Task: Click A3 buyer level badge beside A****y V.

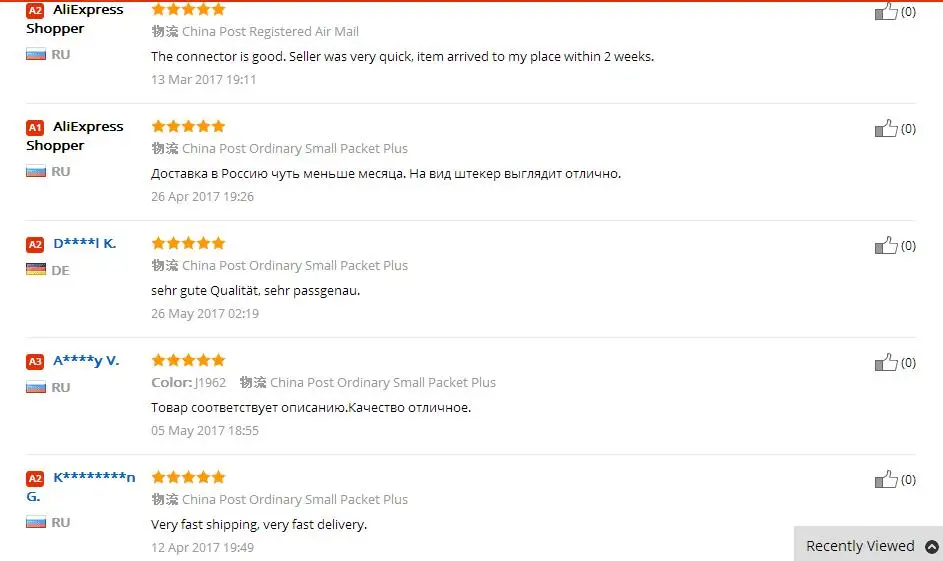Action: (35, 361)
